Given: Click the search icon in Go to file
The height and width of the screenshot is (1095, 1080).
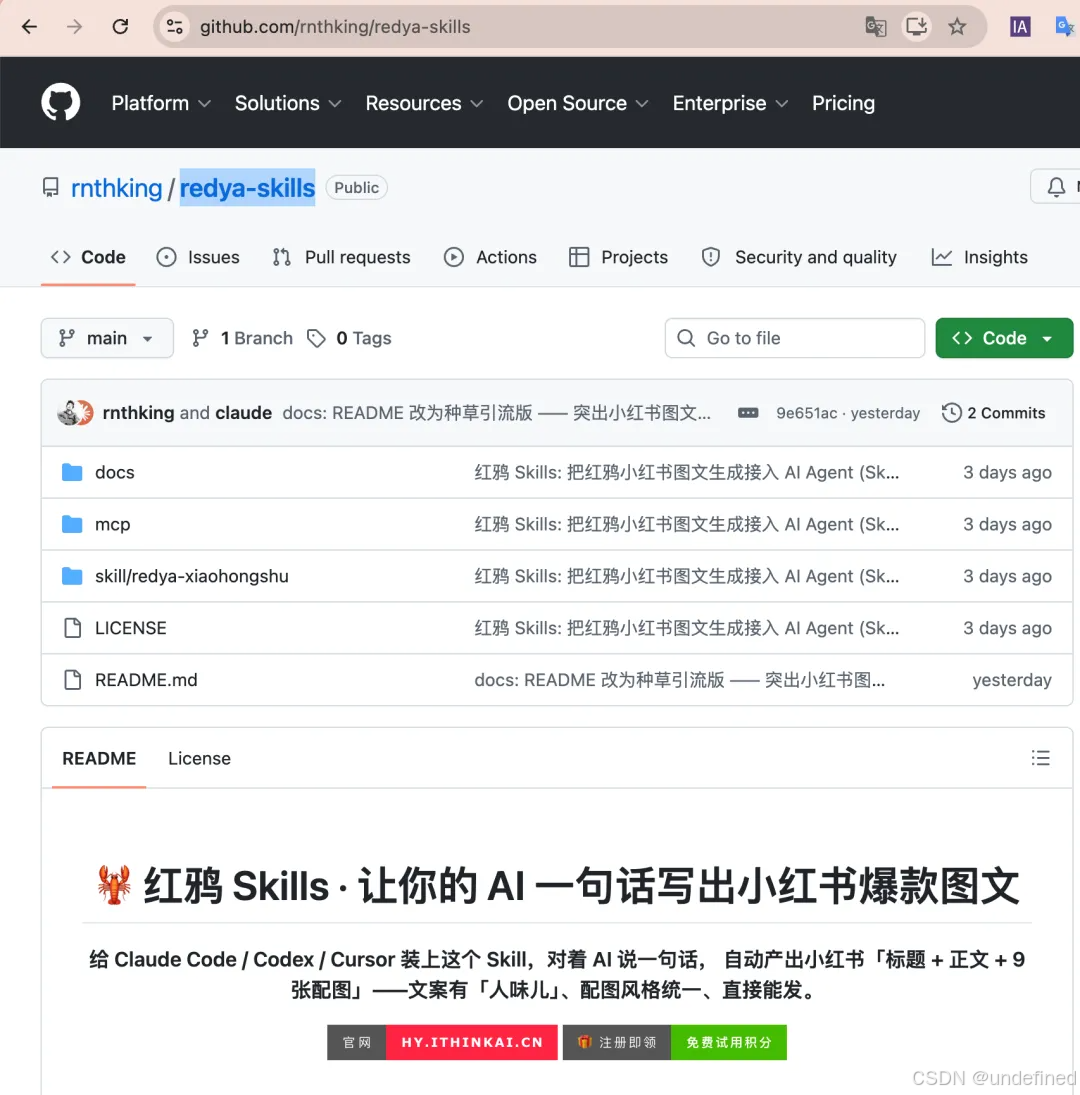Looking at the screenshot, I should click(x=686, y=338).
